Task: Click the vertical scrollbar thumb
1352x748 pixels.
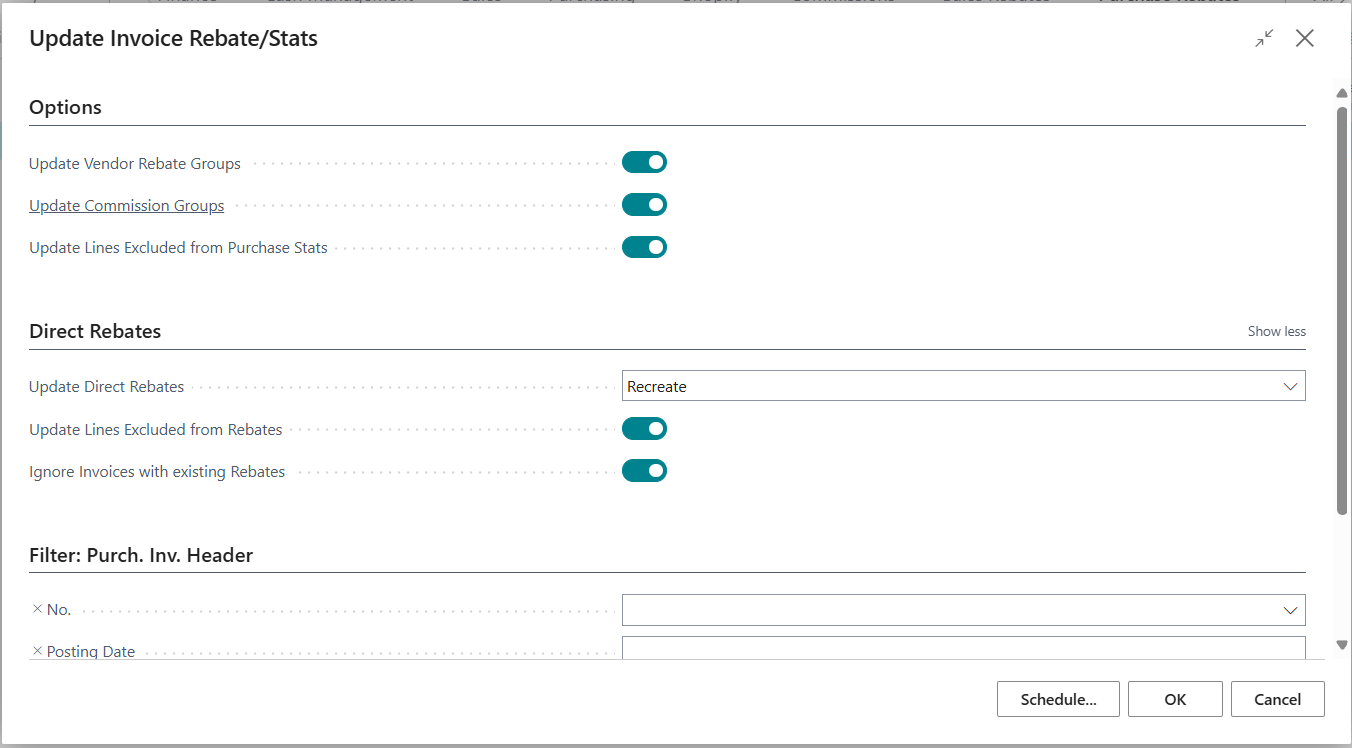Action: [1342, 310]
